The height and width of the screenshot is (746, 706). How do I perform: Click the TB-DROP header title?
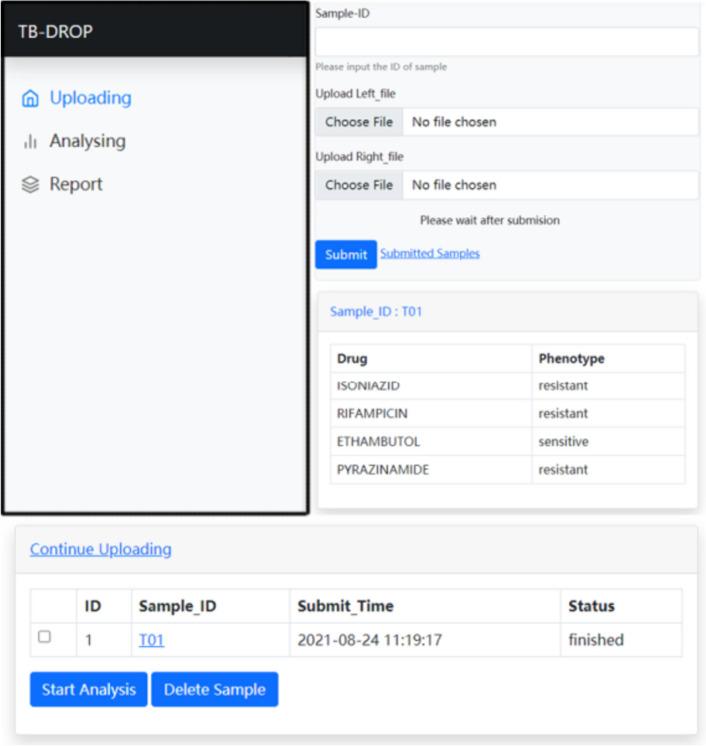tap(54, 30)
